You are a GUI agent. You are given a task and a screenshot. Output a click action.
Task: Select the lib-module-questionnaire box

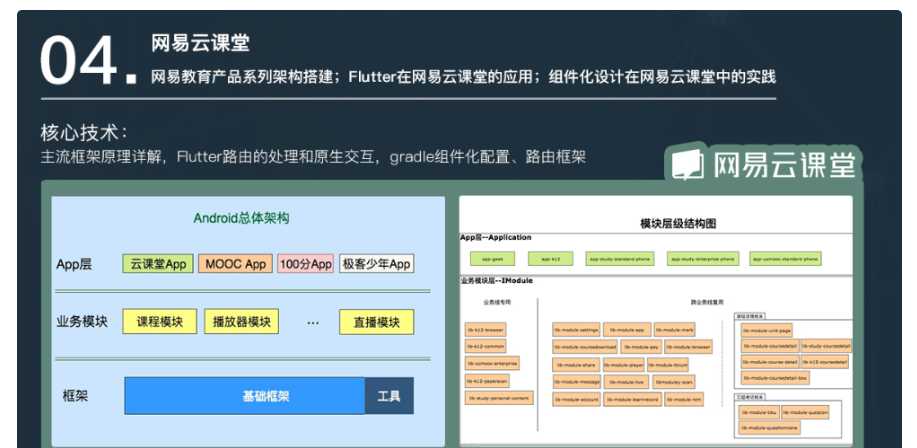[770, 428]
